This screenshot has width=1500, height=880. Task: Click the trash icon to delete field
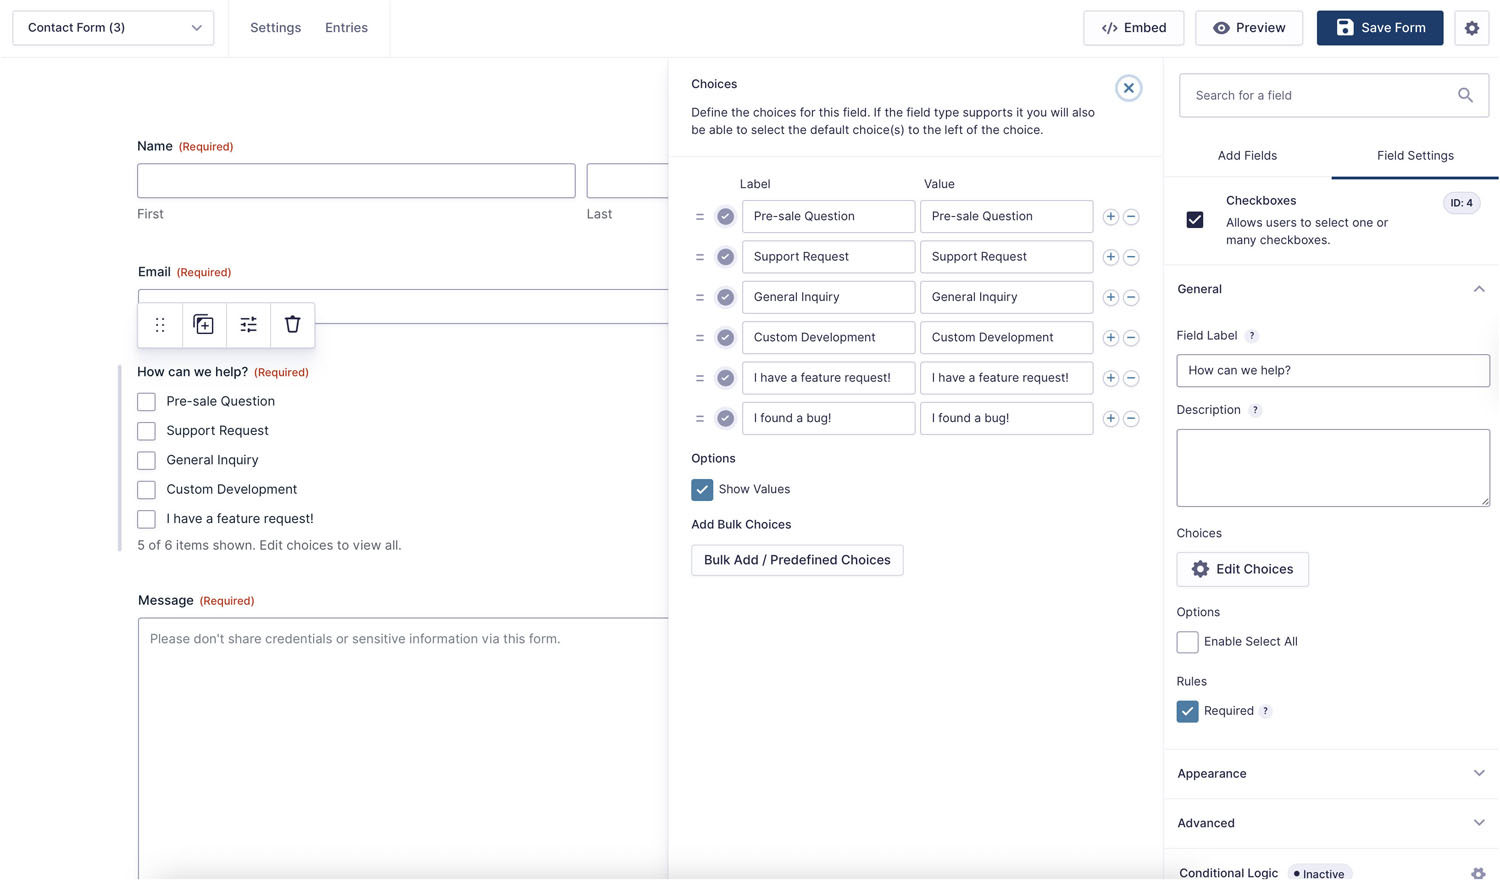(x=292, y=325)
